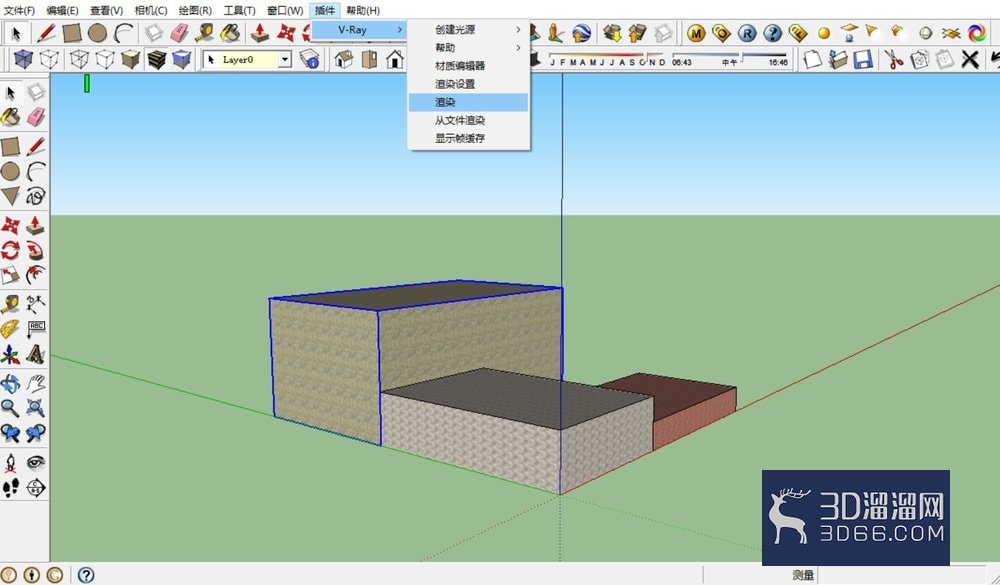
Task: Open the Layer Manager icon
Action: pyautogui.click(x=309, y=59)
